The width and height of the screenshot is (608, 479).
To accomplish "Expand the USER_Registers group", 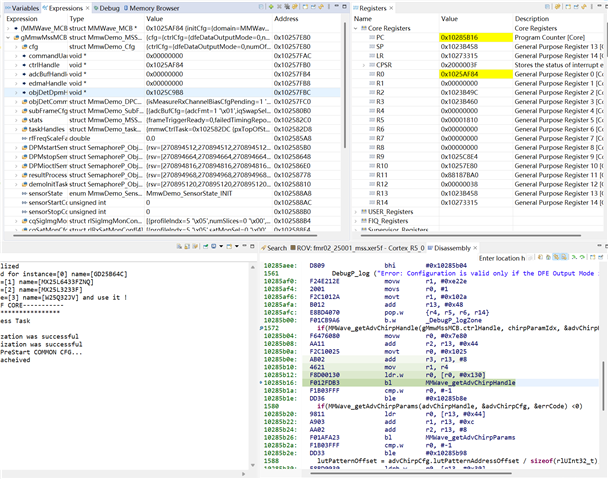I will pyautogui.click(x=355, y=212).
